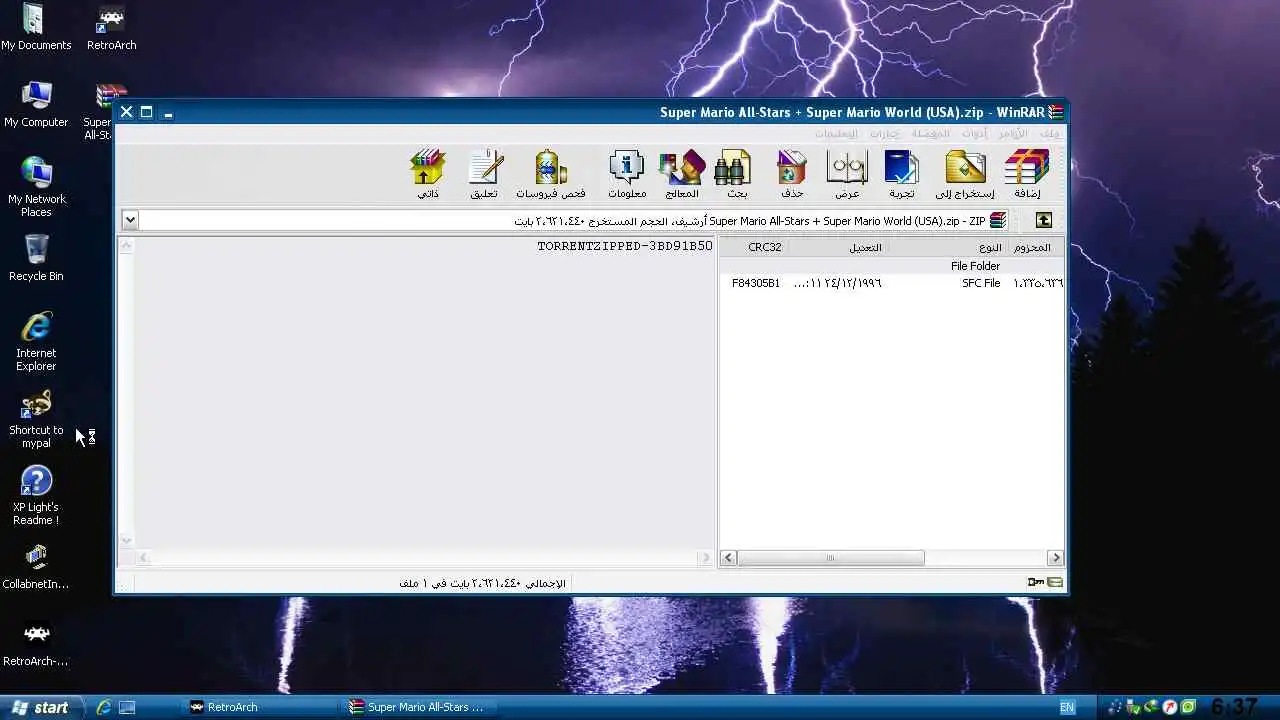Screen dimensions: 1280x720
Task: Launch the Wizard (المعالج) tool
Action: (682, 175)
